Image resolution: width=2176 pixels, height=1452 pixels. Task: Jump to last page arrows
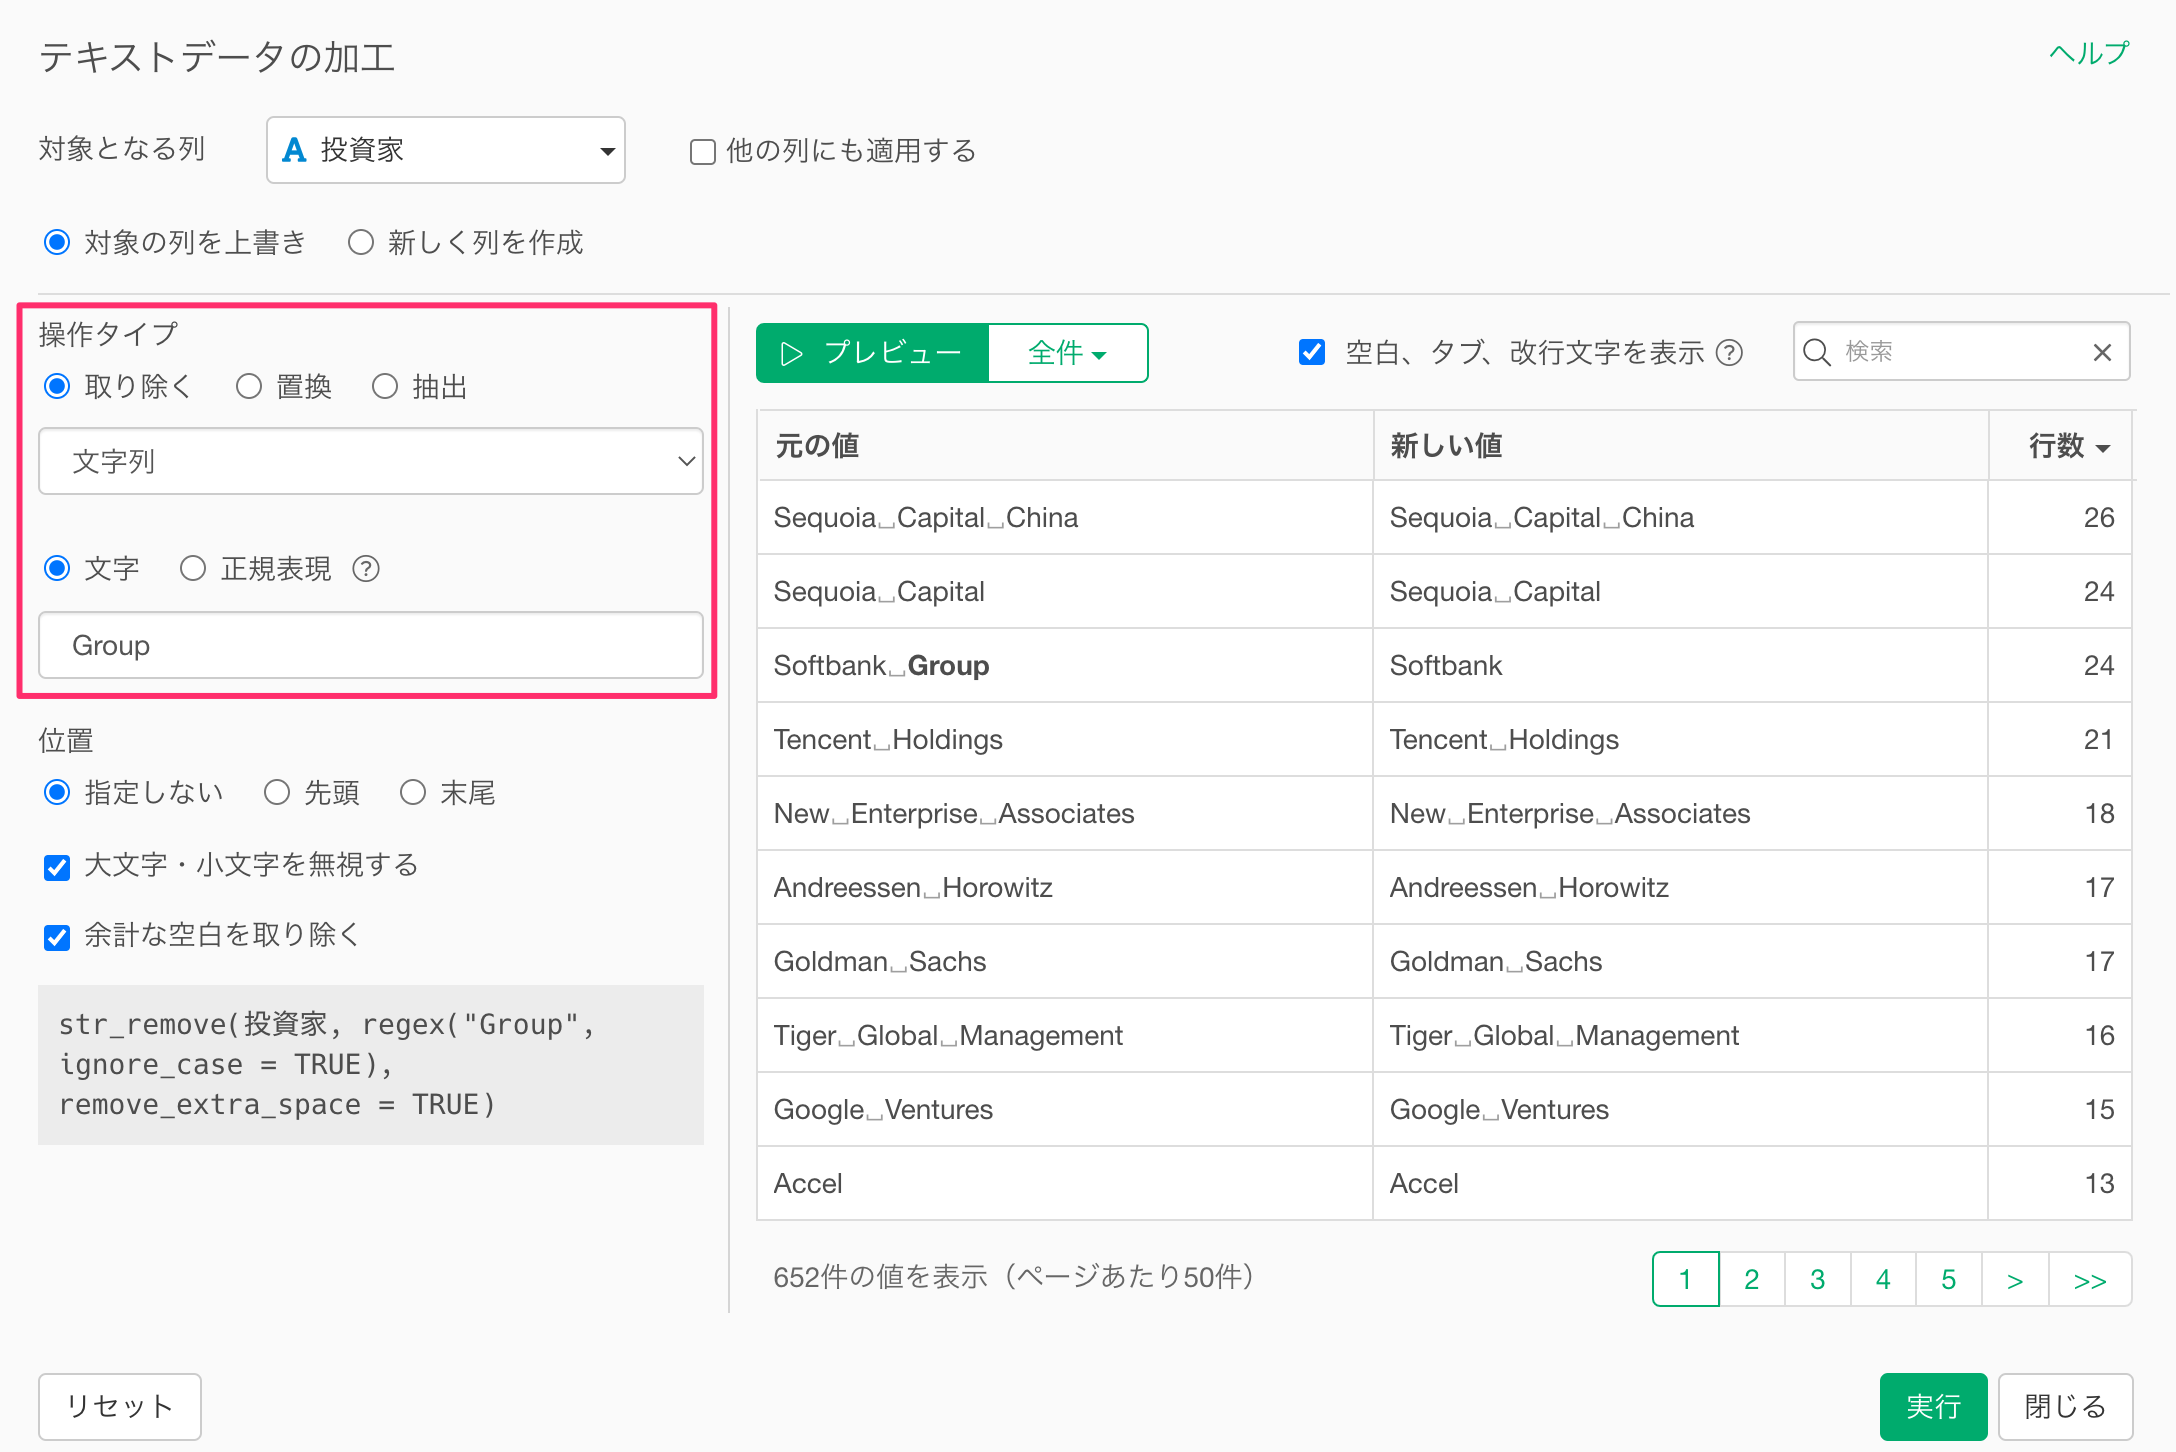[2090, 1279]
